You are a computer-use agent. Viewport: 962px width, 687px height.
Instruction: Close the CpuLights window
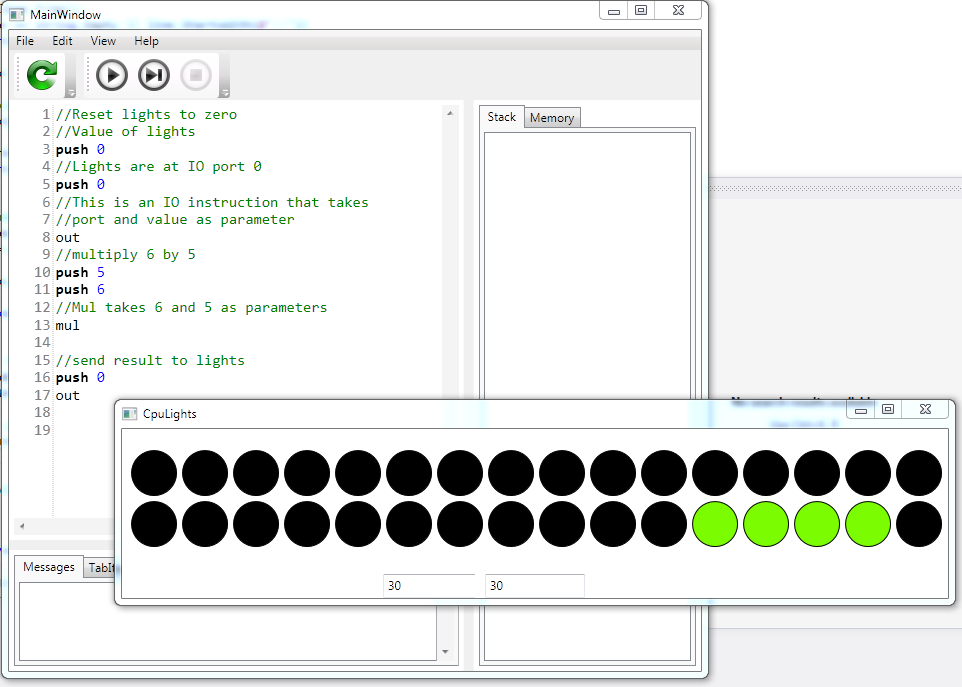(926, 409)
